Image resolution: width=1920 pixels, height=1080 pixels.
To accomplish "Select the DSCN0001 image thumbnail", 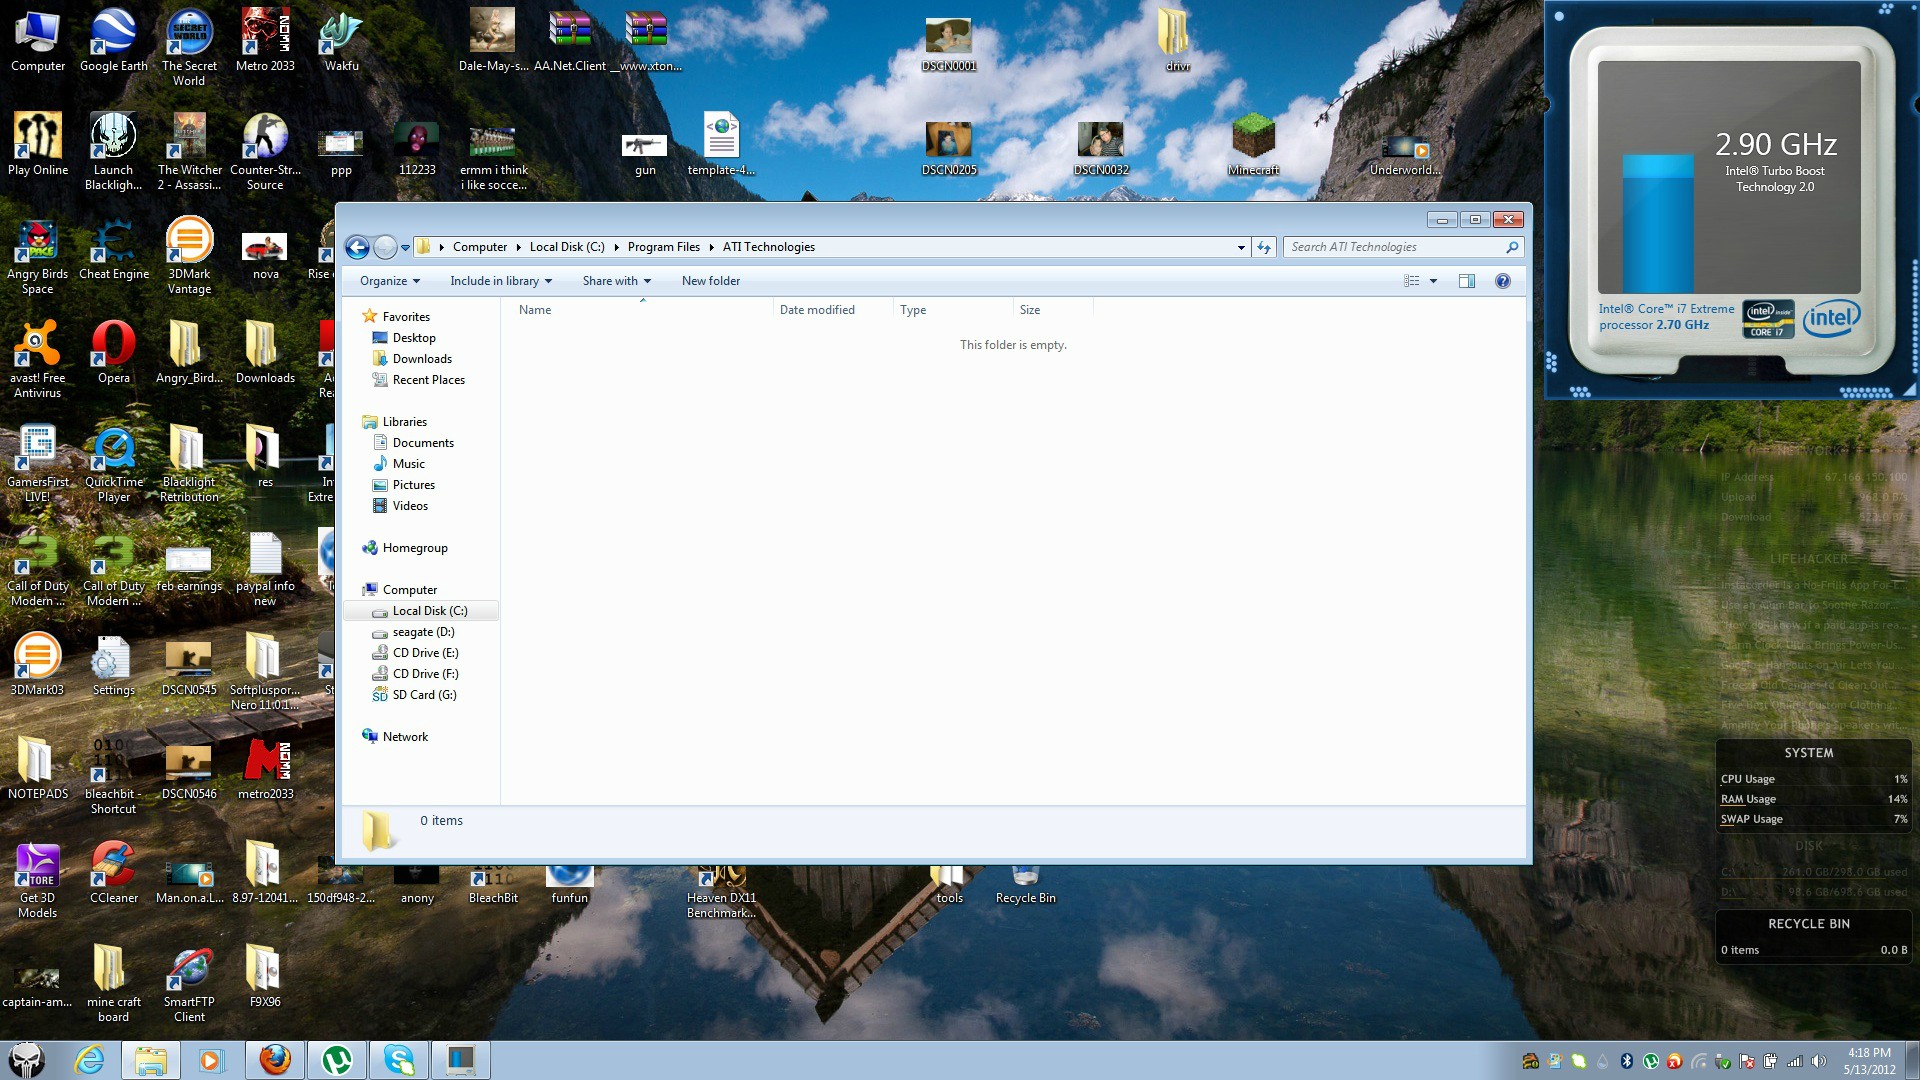I will click(x=948, y=45).
